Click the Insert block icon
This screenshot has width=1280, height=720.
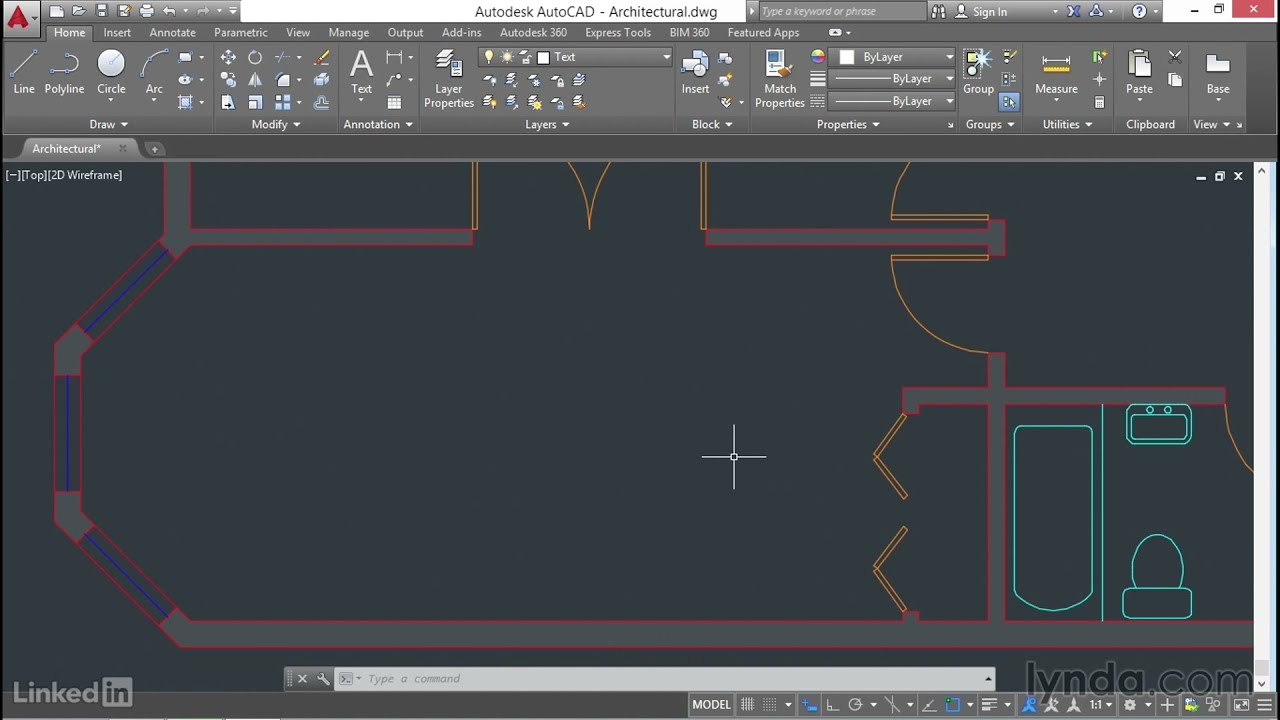(x=695, y=72)
